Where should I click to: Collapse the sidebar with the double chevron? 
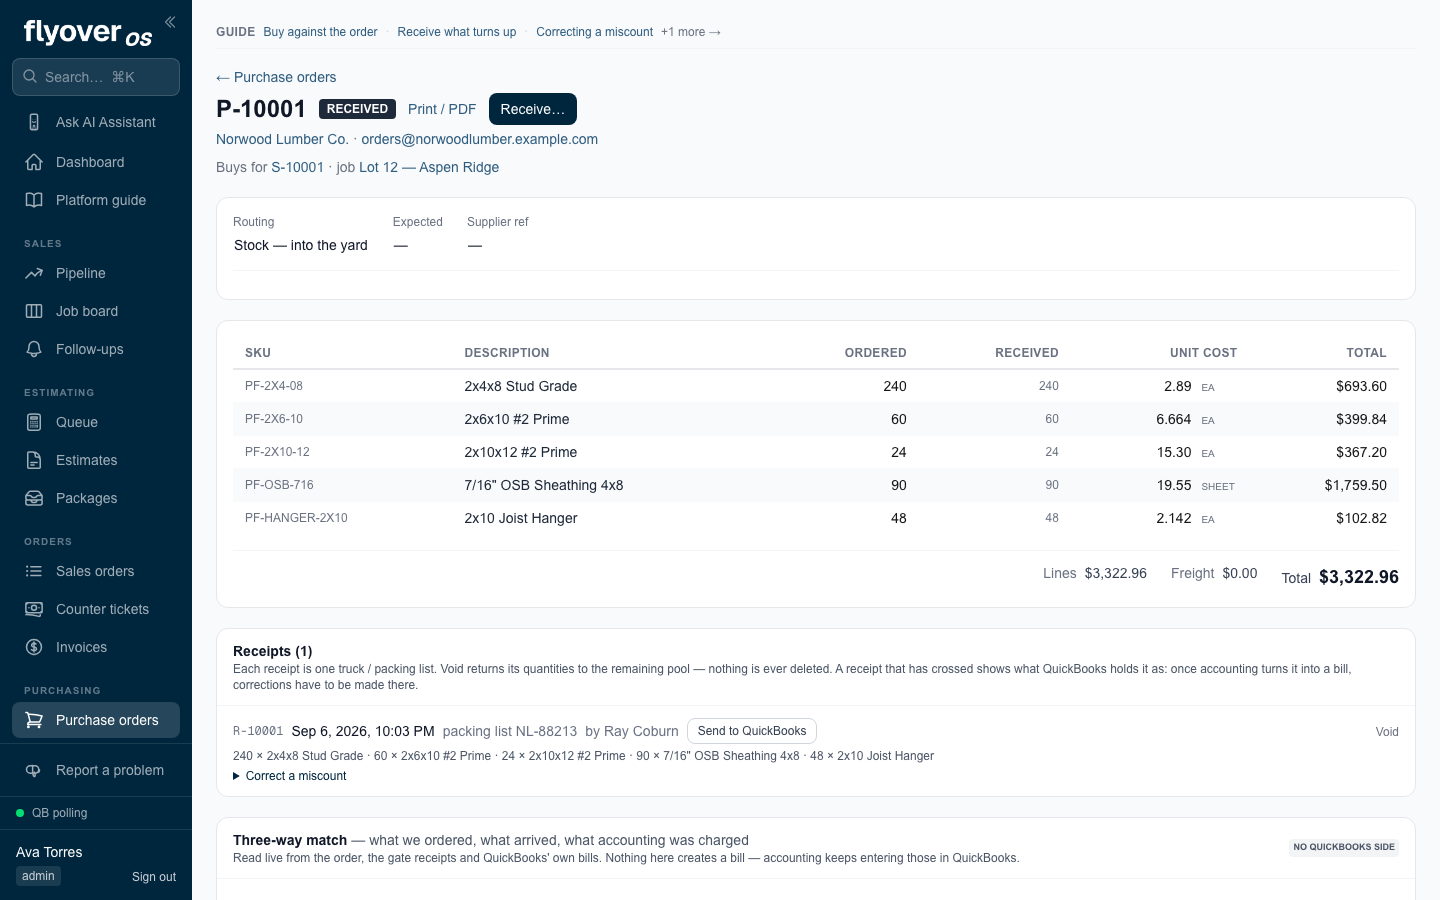(x=170, y=21)
